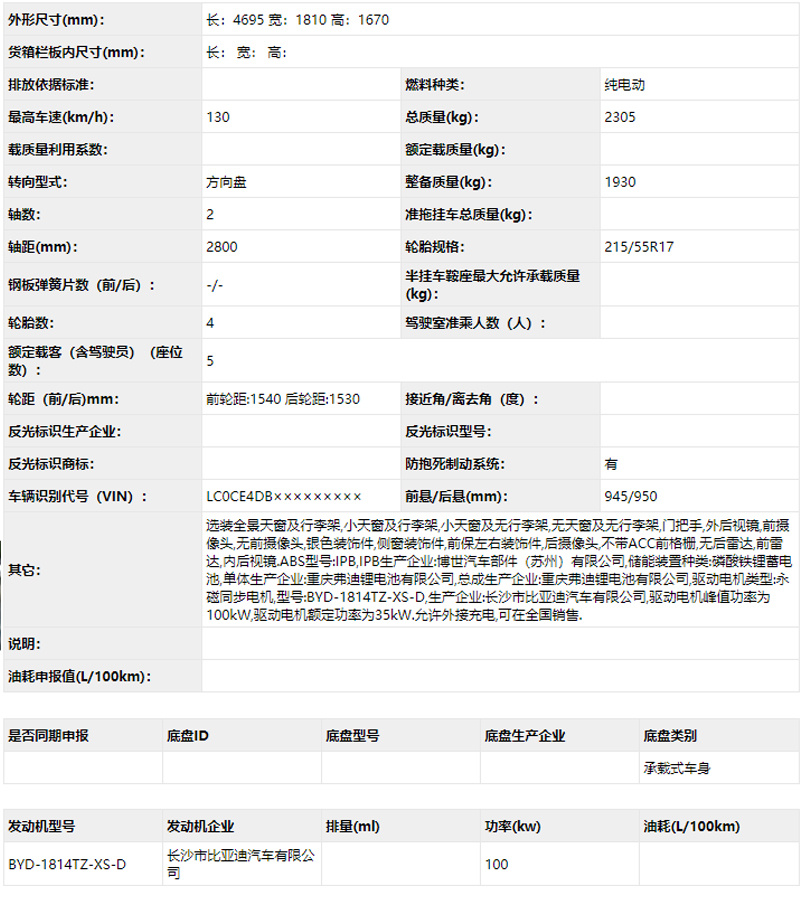This screenshot has width=800, height=900.
Task: Select the 燃料种类 label
Action: click(x=434, y=85)
